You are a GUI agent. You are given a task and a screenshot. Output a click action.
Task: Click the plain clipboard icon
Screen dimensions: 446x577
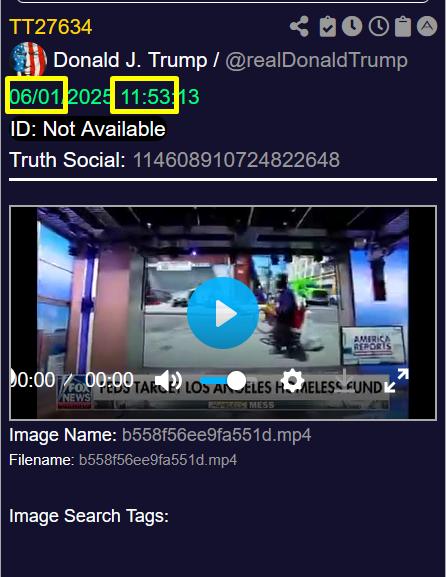pyautogui.click(x=403, y=26)
